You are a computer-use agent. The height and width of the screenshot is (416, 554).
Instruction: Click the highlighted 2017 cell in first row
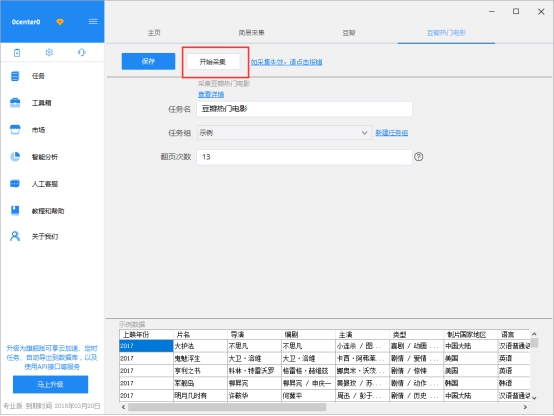(146, 346)
